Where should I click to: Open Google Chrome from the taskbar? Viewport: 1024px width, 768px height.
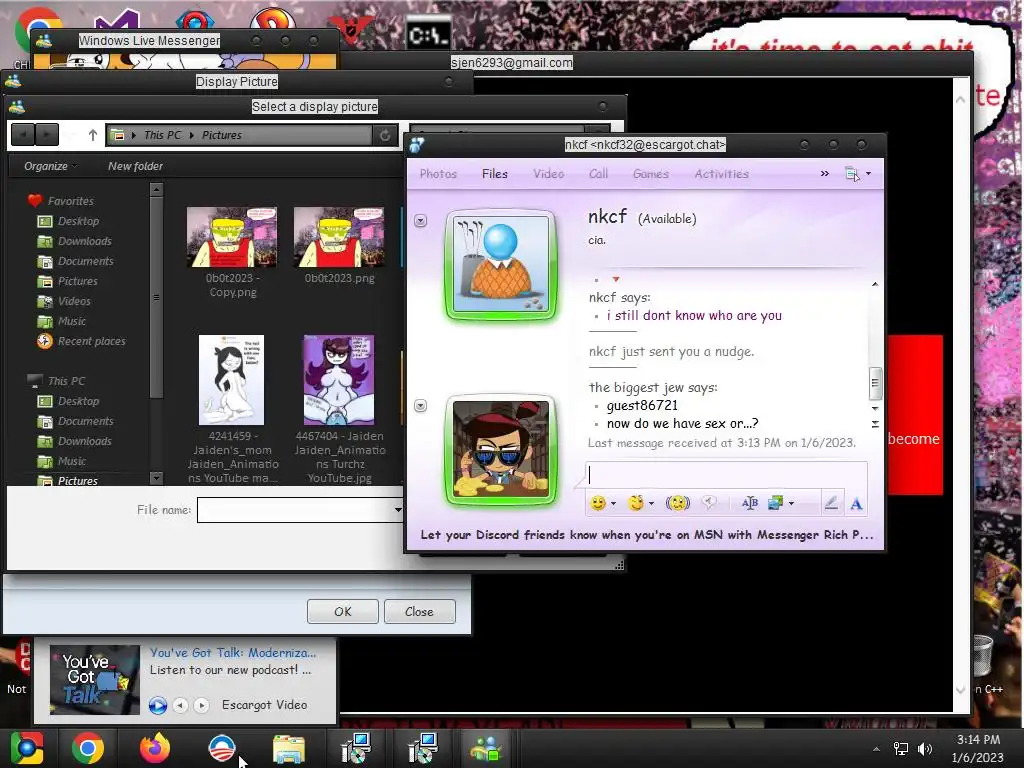click(88, 748)
